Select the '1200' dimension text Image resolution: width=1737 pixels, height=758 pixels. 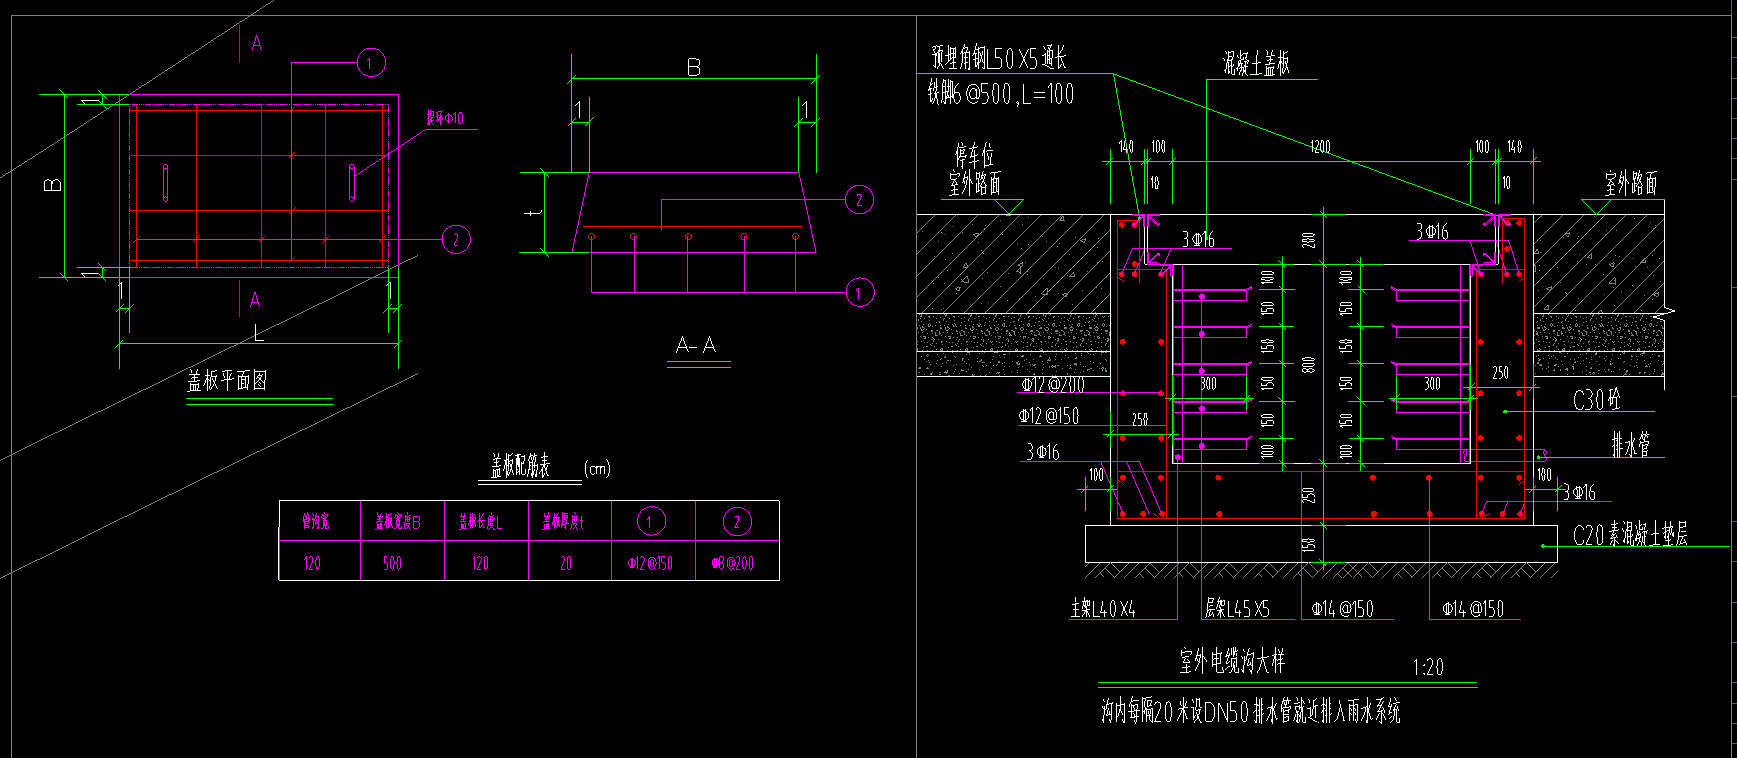pyautogui.click(x=1320, y=147)
